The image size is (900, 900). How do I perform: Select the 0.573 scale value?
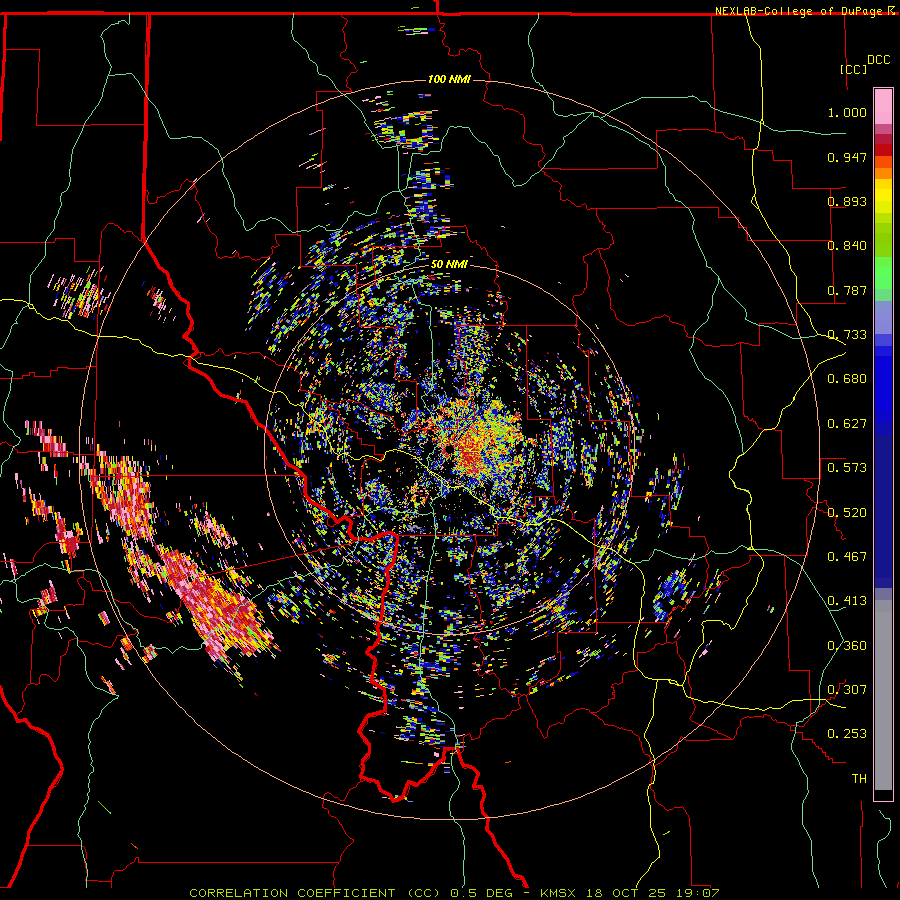[x=847, y=468]
